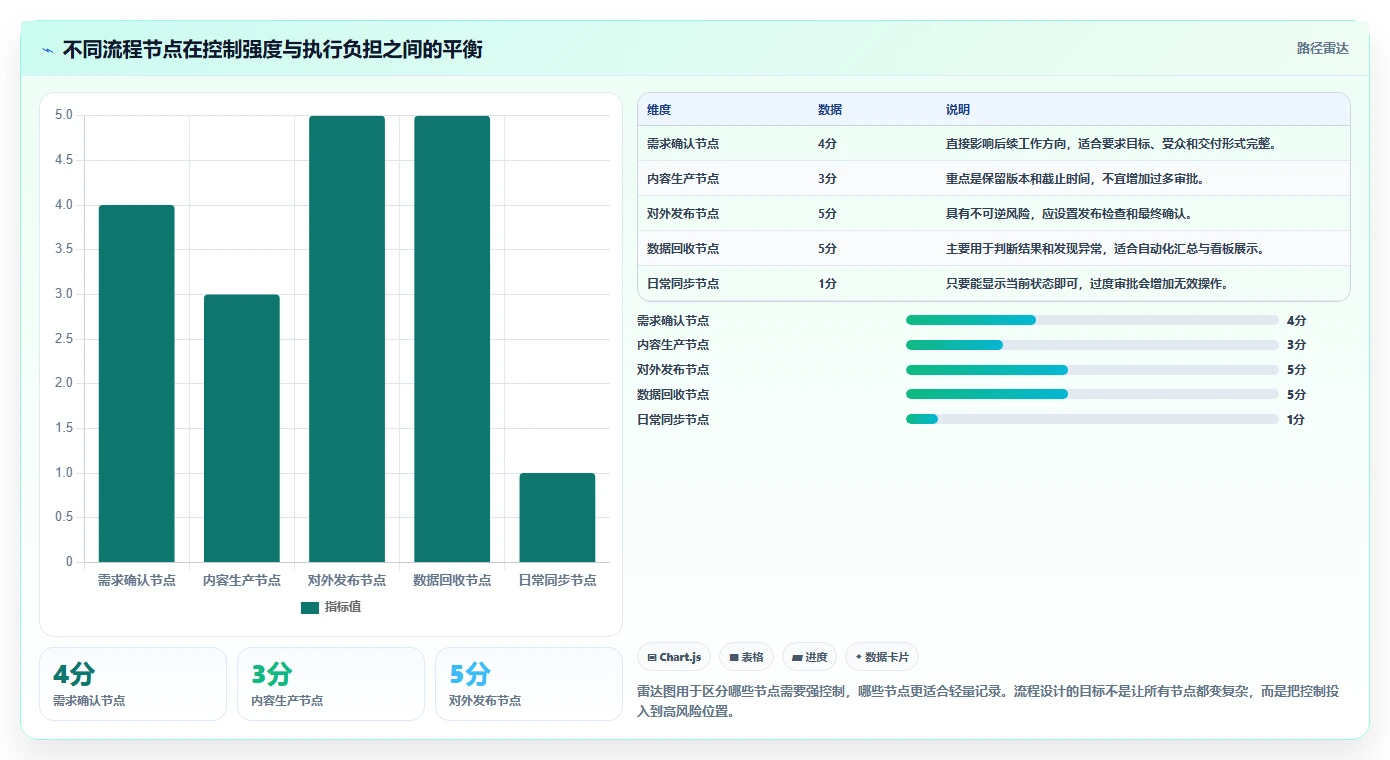Viewport: 1390px width, 760px height.
Task: Click the page title about 流程节点
Action: click(x=273, y=49)
